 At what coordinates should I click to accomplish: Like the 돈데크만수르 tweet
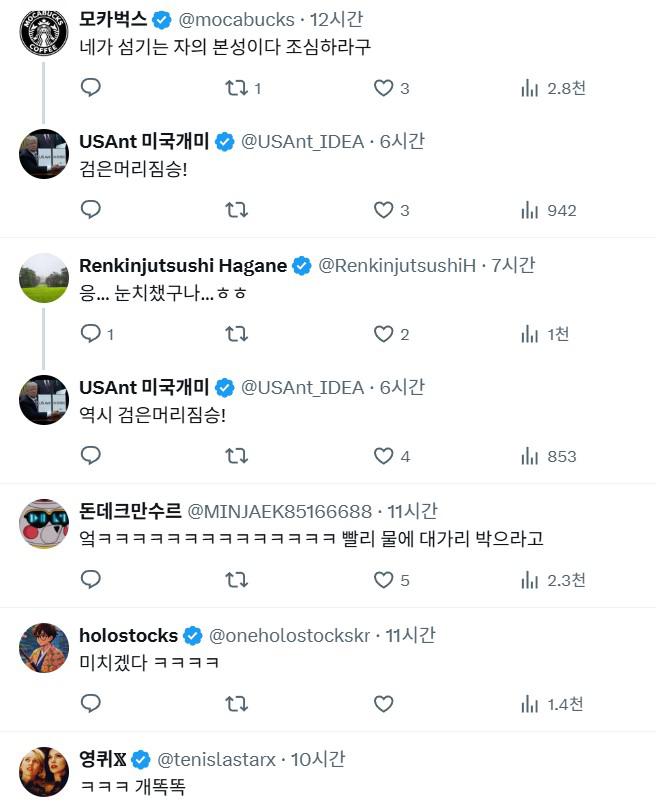click(x=383, y=580)
